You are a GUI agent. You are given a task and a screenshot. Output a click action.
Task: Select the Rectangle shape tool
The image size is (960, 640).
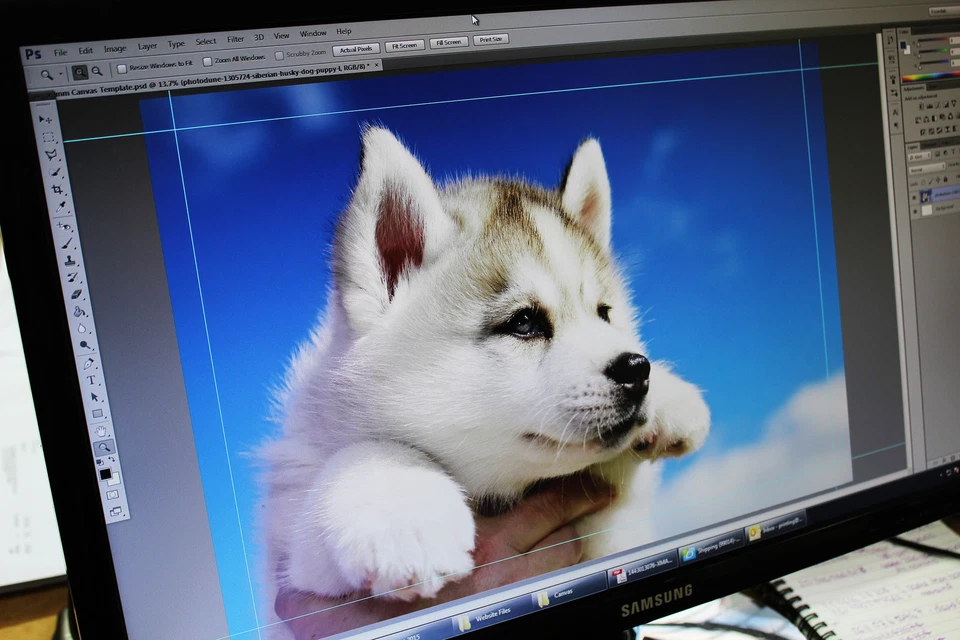pos(97,414)
